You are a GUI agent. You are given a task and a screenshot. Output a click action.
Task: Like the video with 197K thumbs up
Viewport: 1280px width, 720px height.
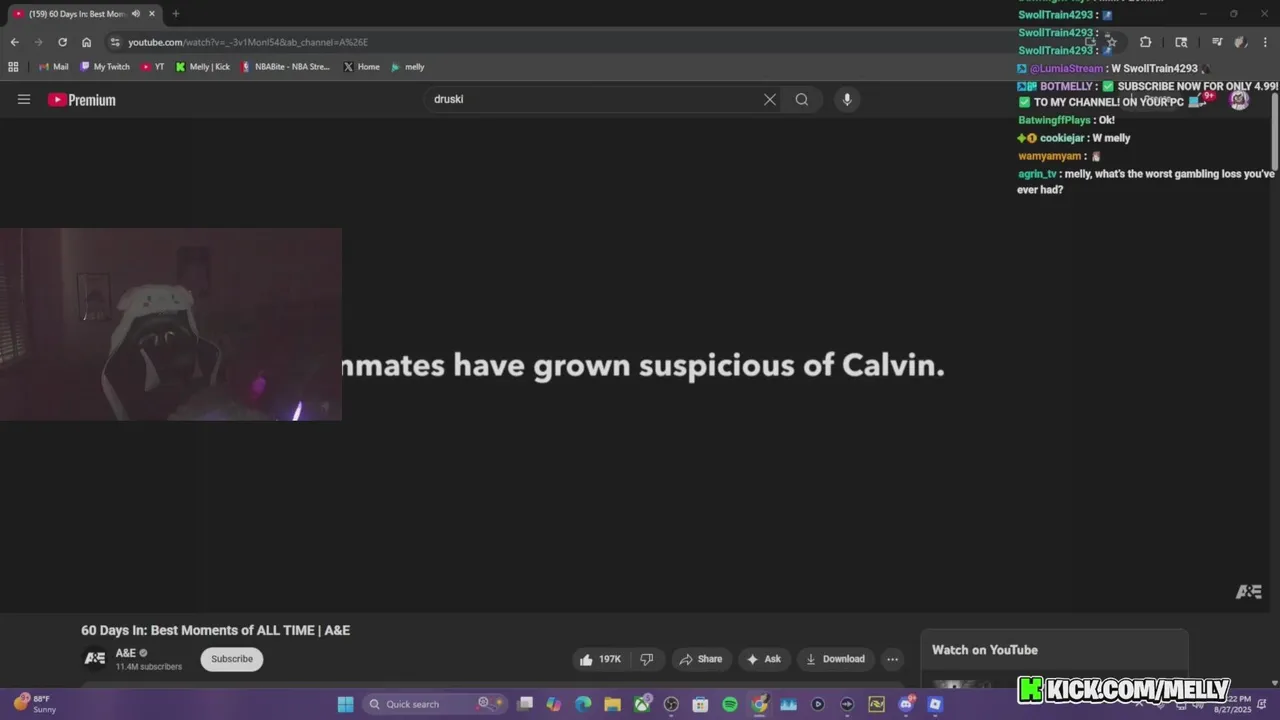[x=600, y=659]
